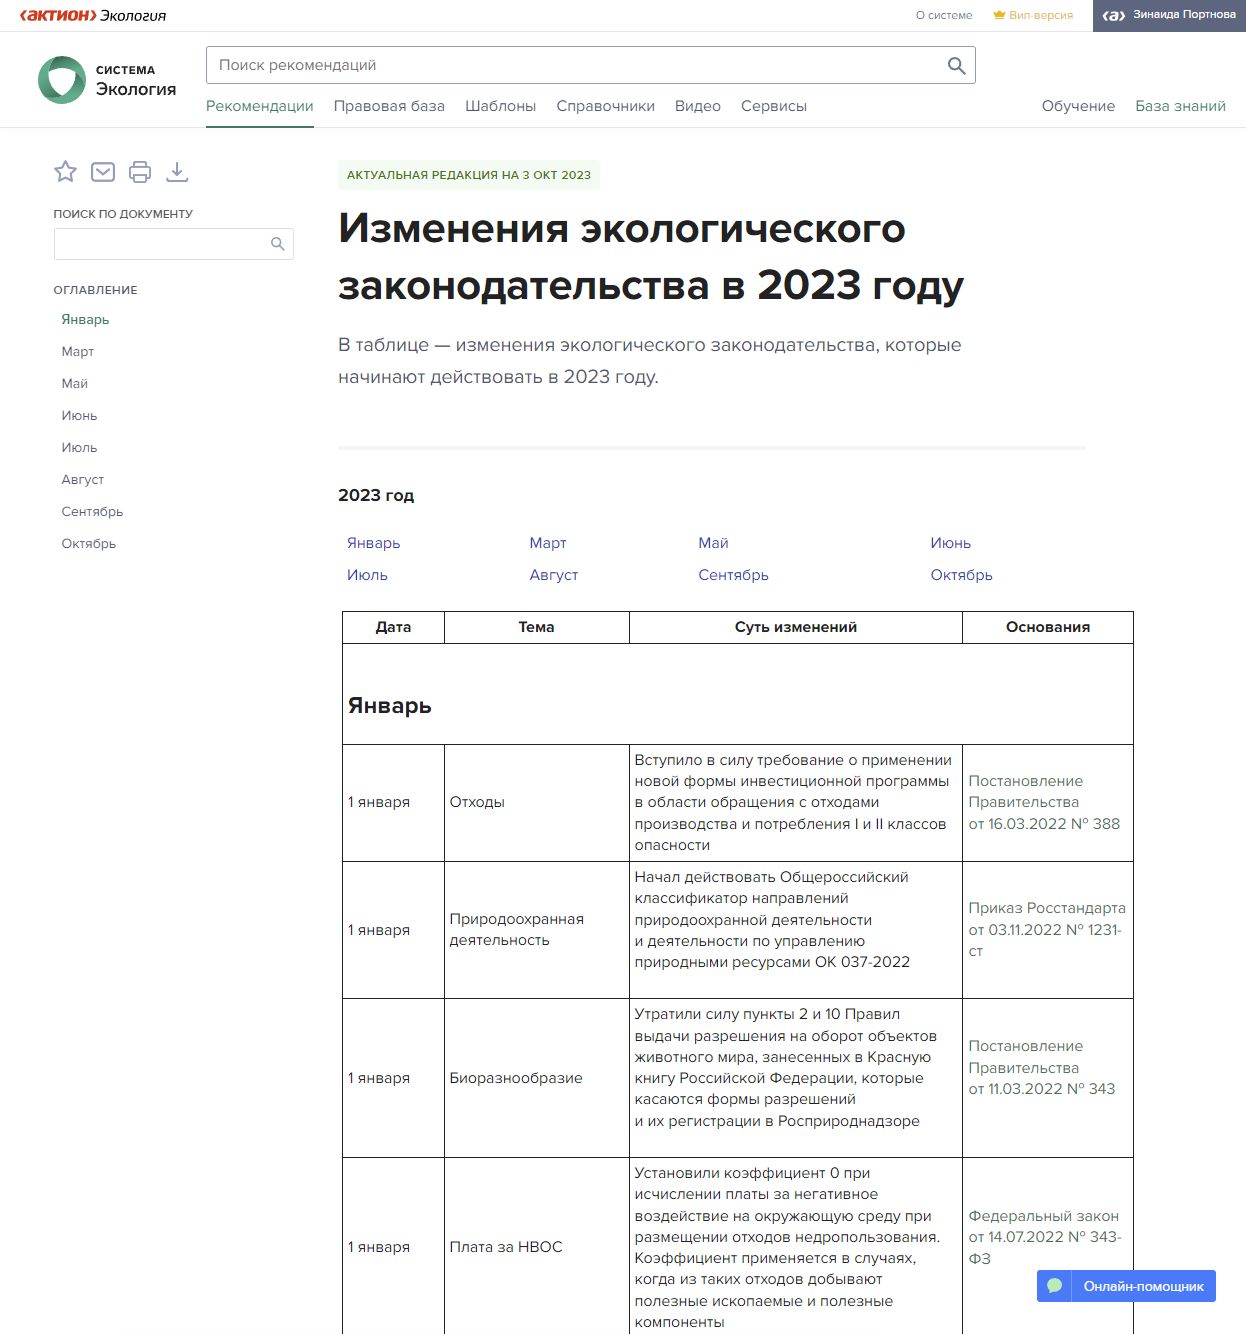This screenshot has height=1334, width=1246.
Task: Follow the Август anchor link above the table
Action: tap(553, 575)
